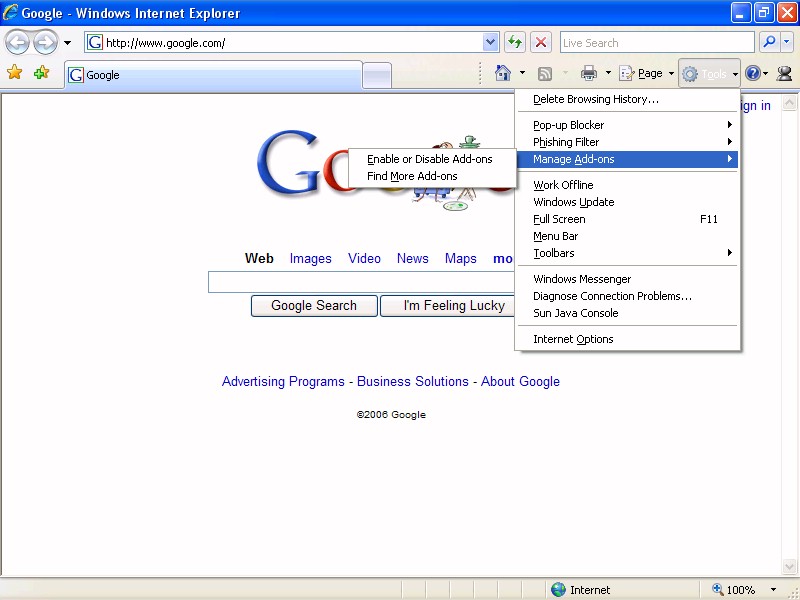Click the Live Search input field
The image size is (800, 600).
[657, 42]
